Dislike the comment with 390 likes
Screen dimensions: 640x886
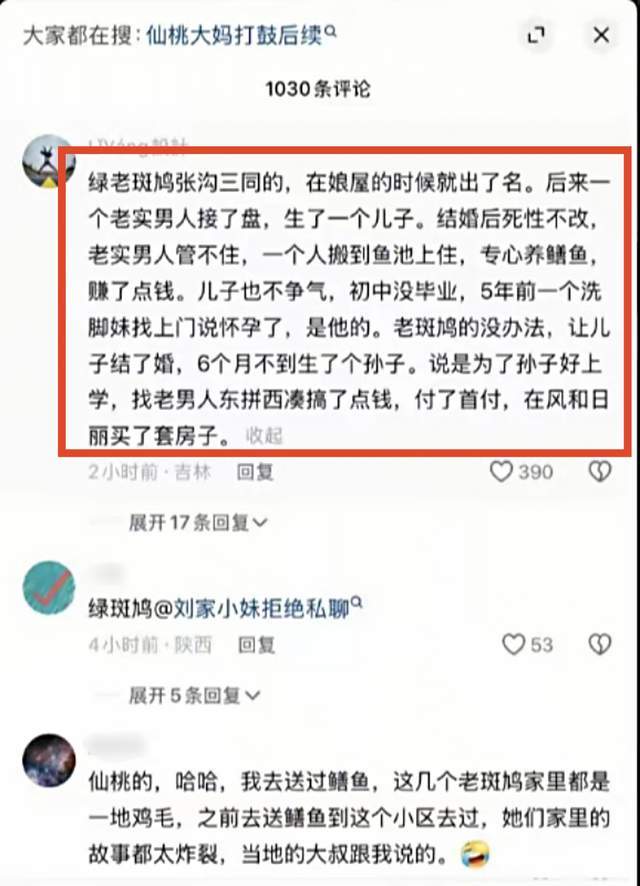[x=600, y=471]
